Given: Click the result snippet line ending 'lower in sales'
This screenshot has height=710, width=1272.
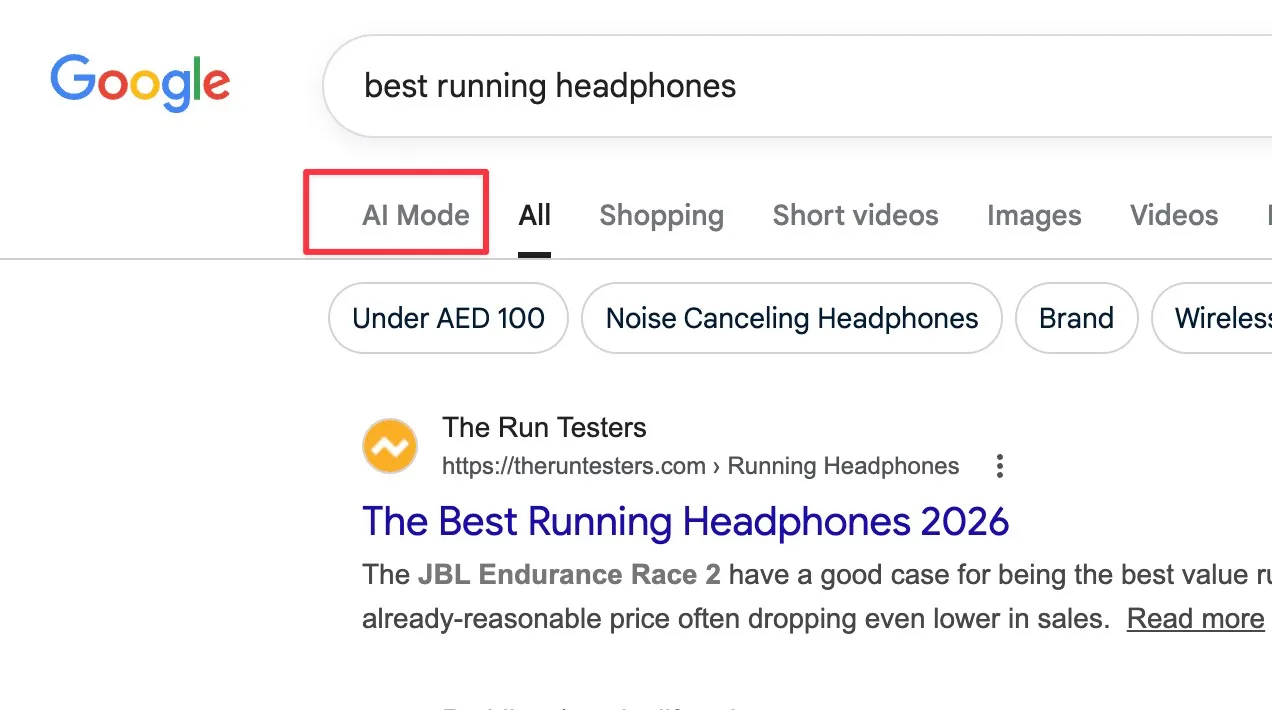Looking at the screenshot, I should tap(735, 619).
